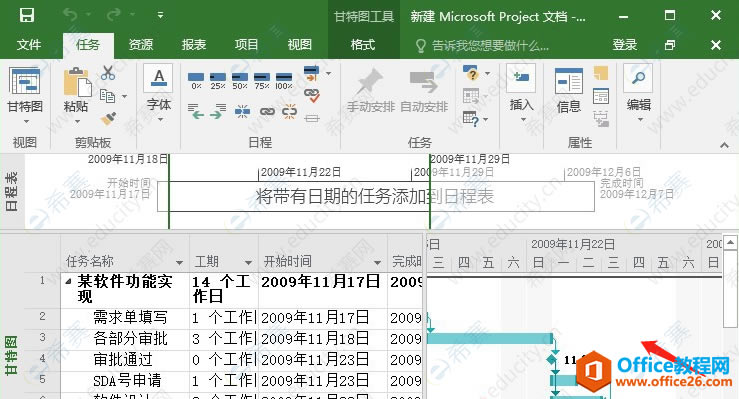739x399 pixels.
Task: Collapse the 某软件功能实现 summary task
Action: pyautogui.click(x=69, y=282)
